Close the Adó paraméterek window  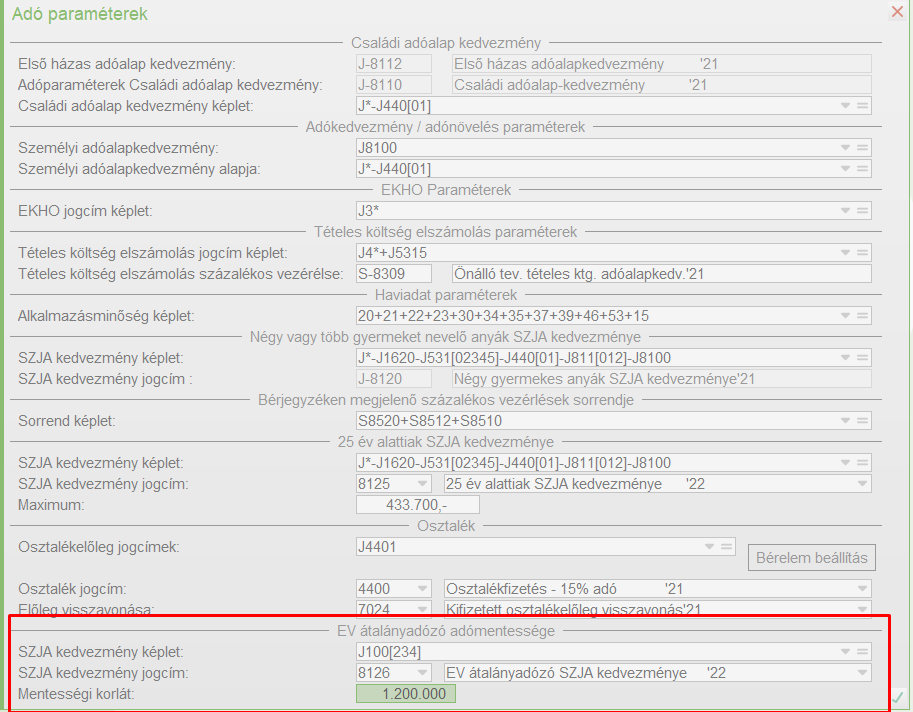[897, 12]
